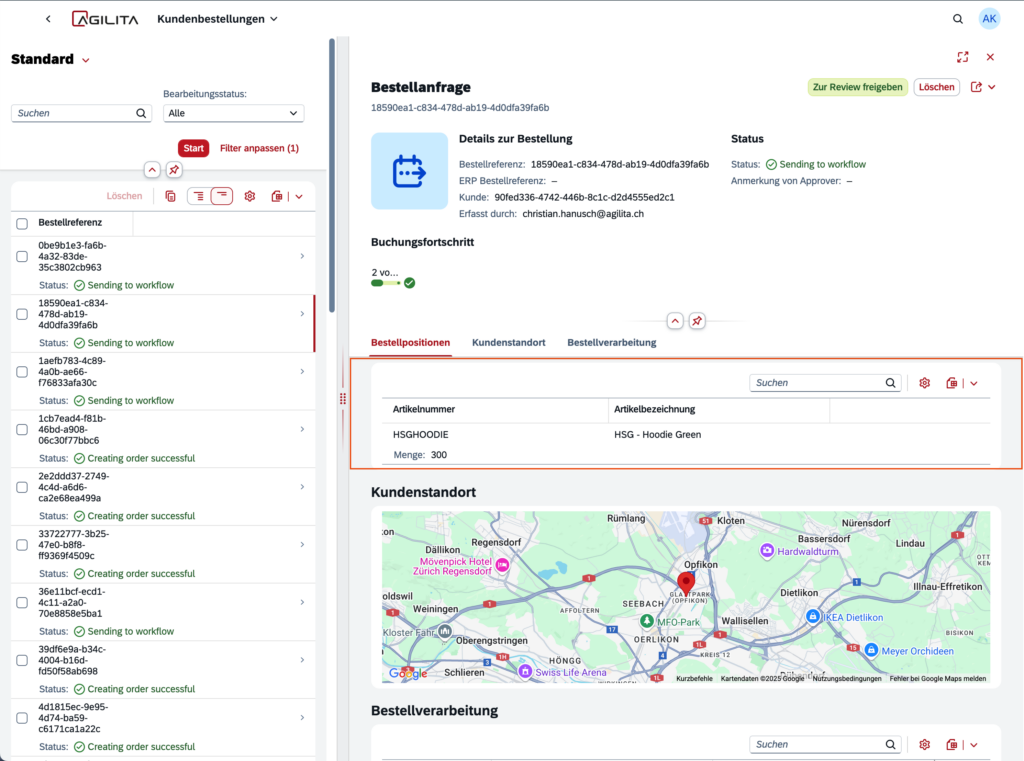1024x761 pixels.
Task: Open the Bearbeitungsstatus dropdown
Action: [x=233, y=113]
